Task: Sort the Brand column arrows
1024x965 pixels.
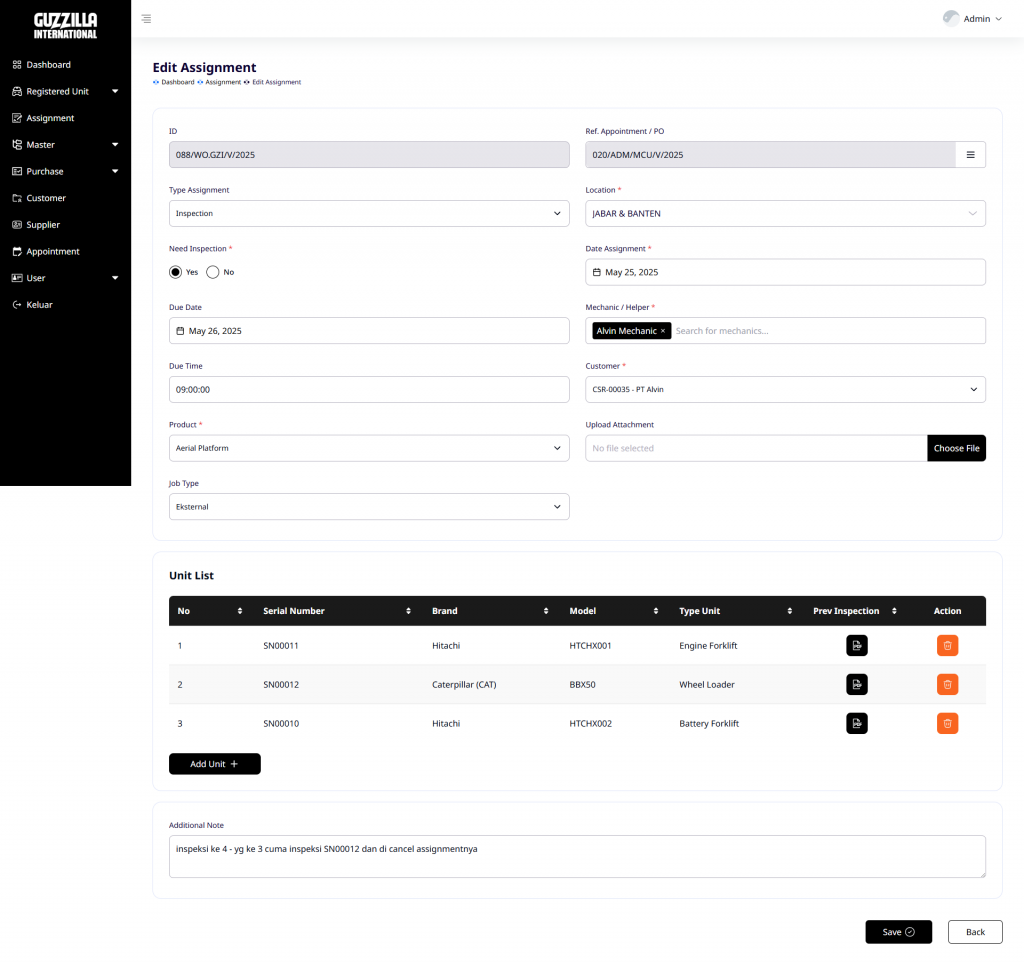Action: click(x=546, y=611)
